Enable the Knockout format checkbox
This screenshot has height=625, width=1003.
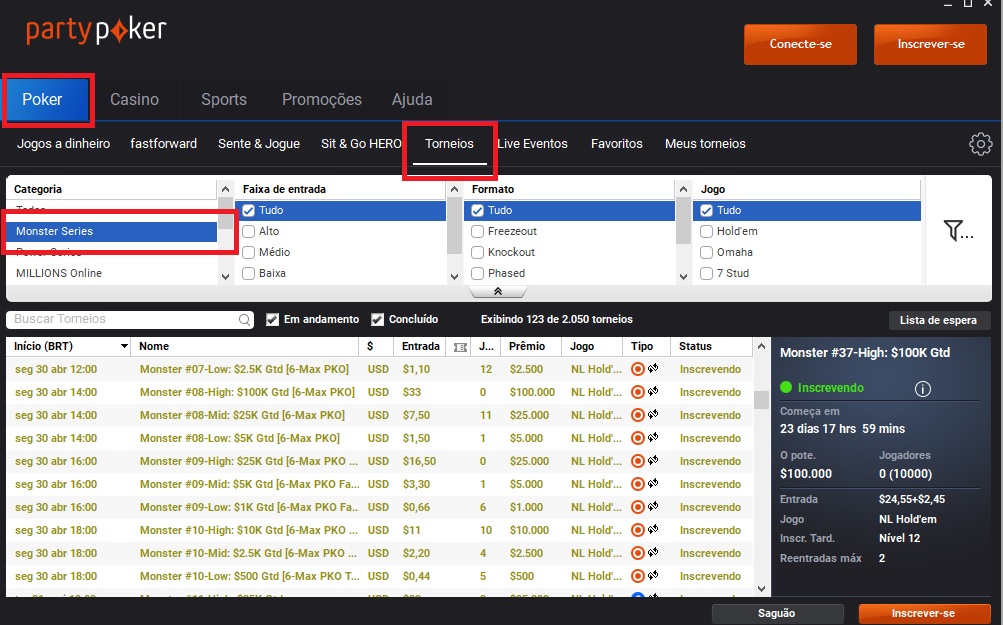coord(477,253)
